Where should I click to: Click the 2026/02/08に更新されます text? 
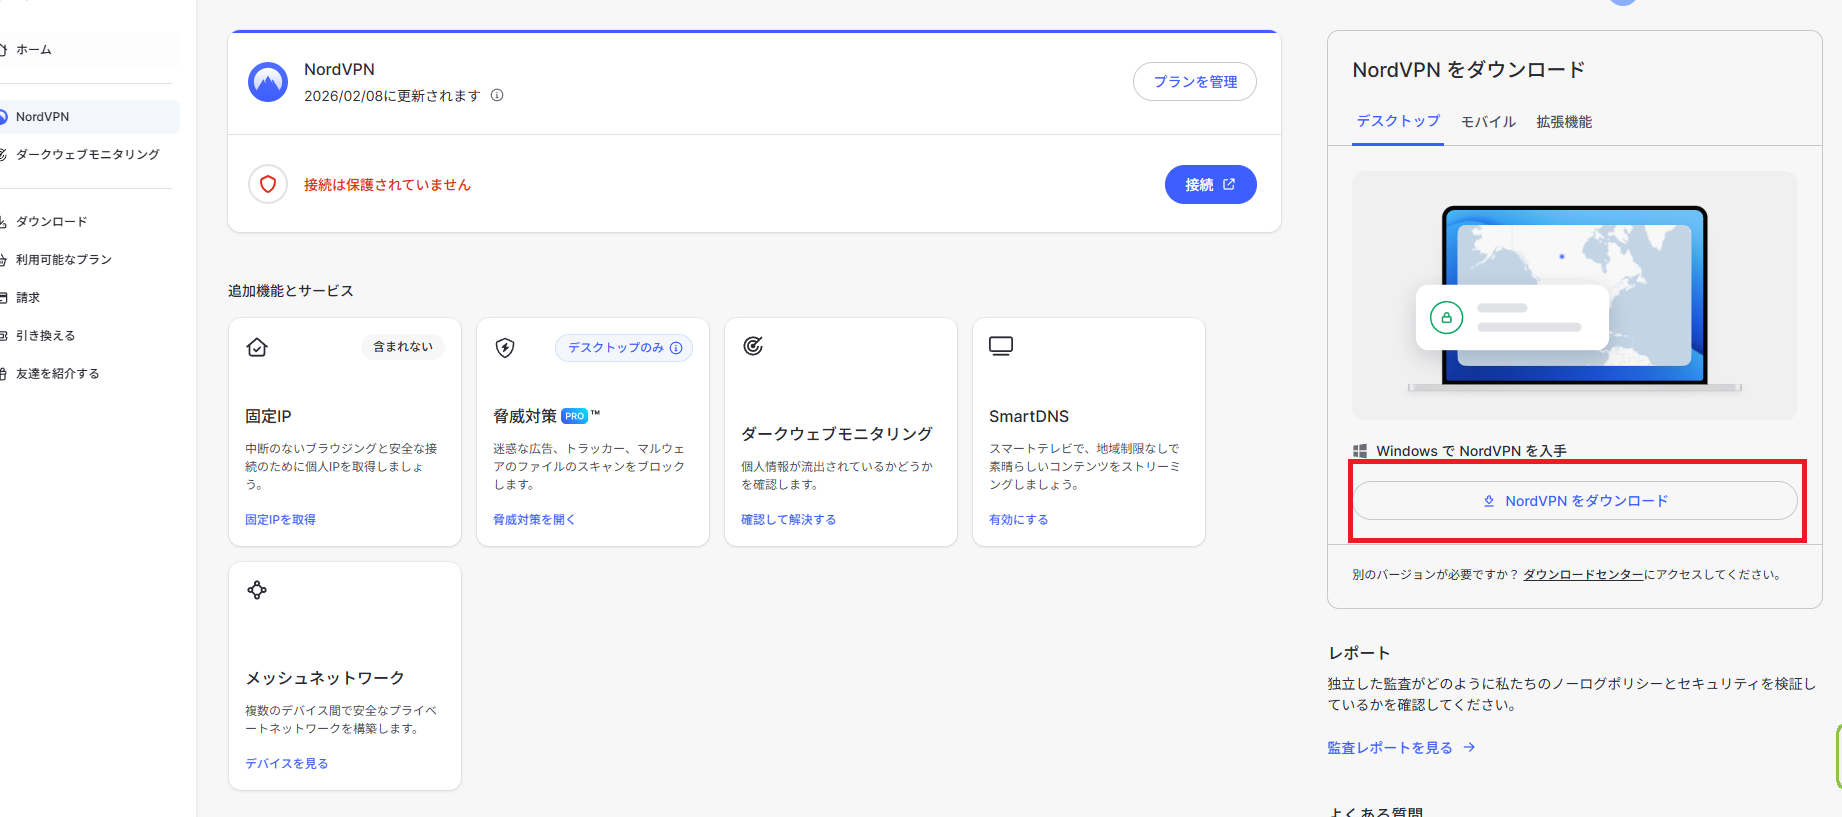[392, 96]
